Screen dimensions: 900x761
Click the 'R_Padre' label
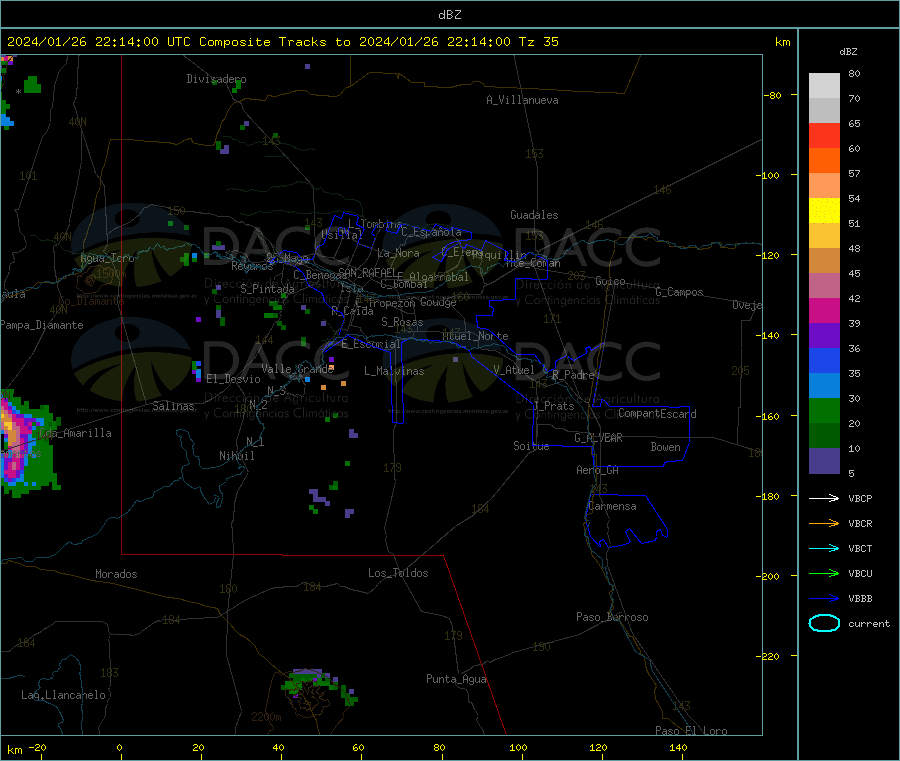[573, 375]
